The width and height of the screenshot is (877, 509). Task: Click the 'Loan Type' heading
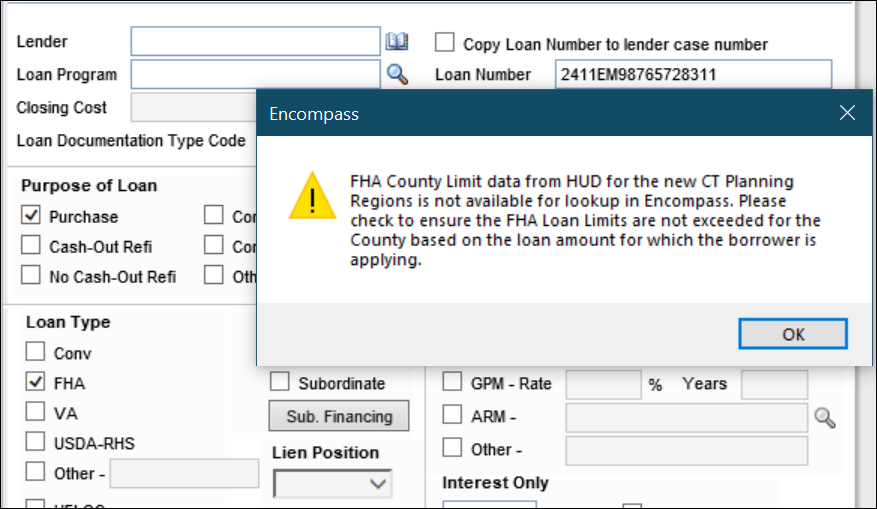point(68,323)
